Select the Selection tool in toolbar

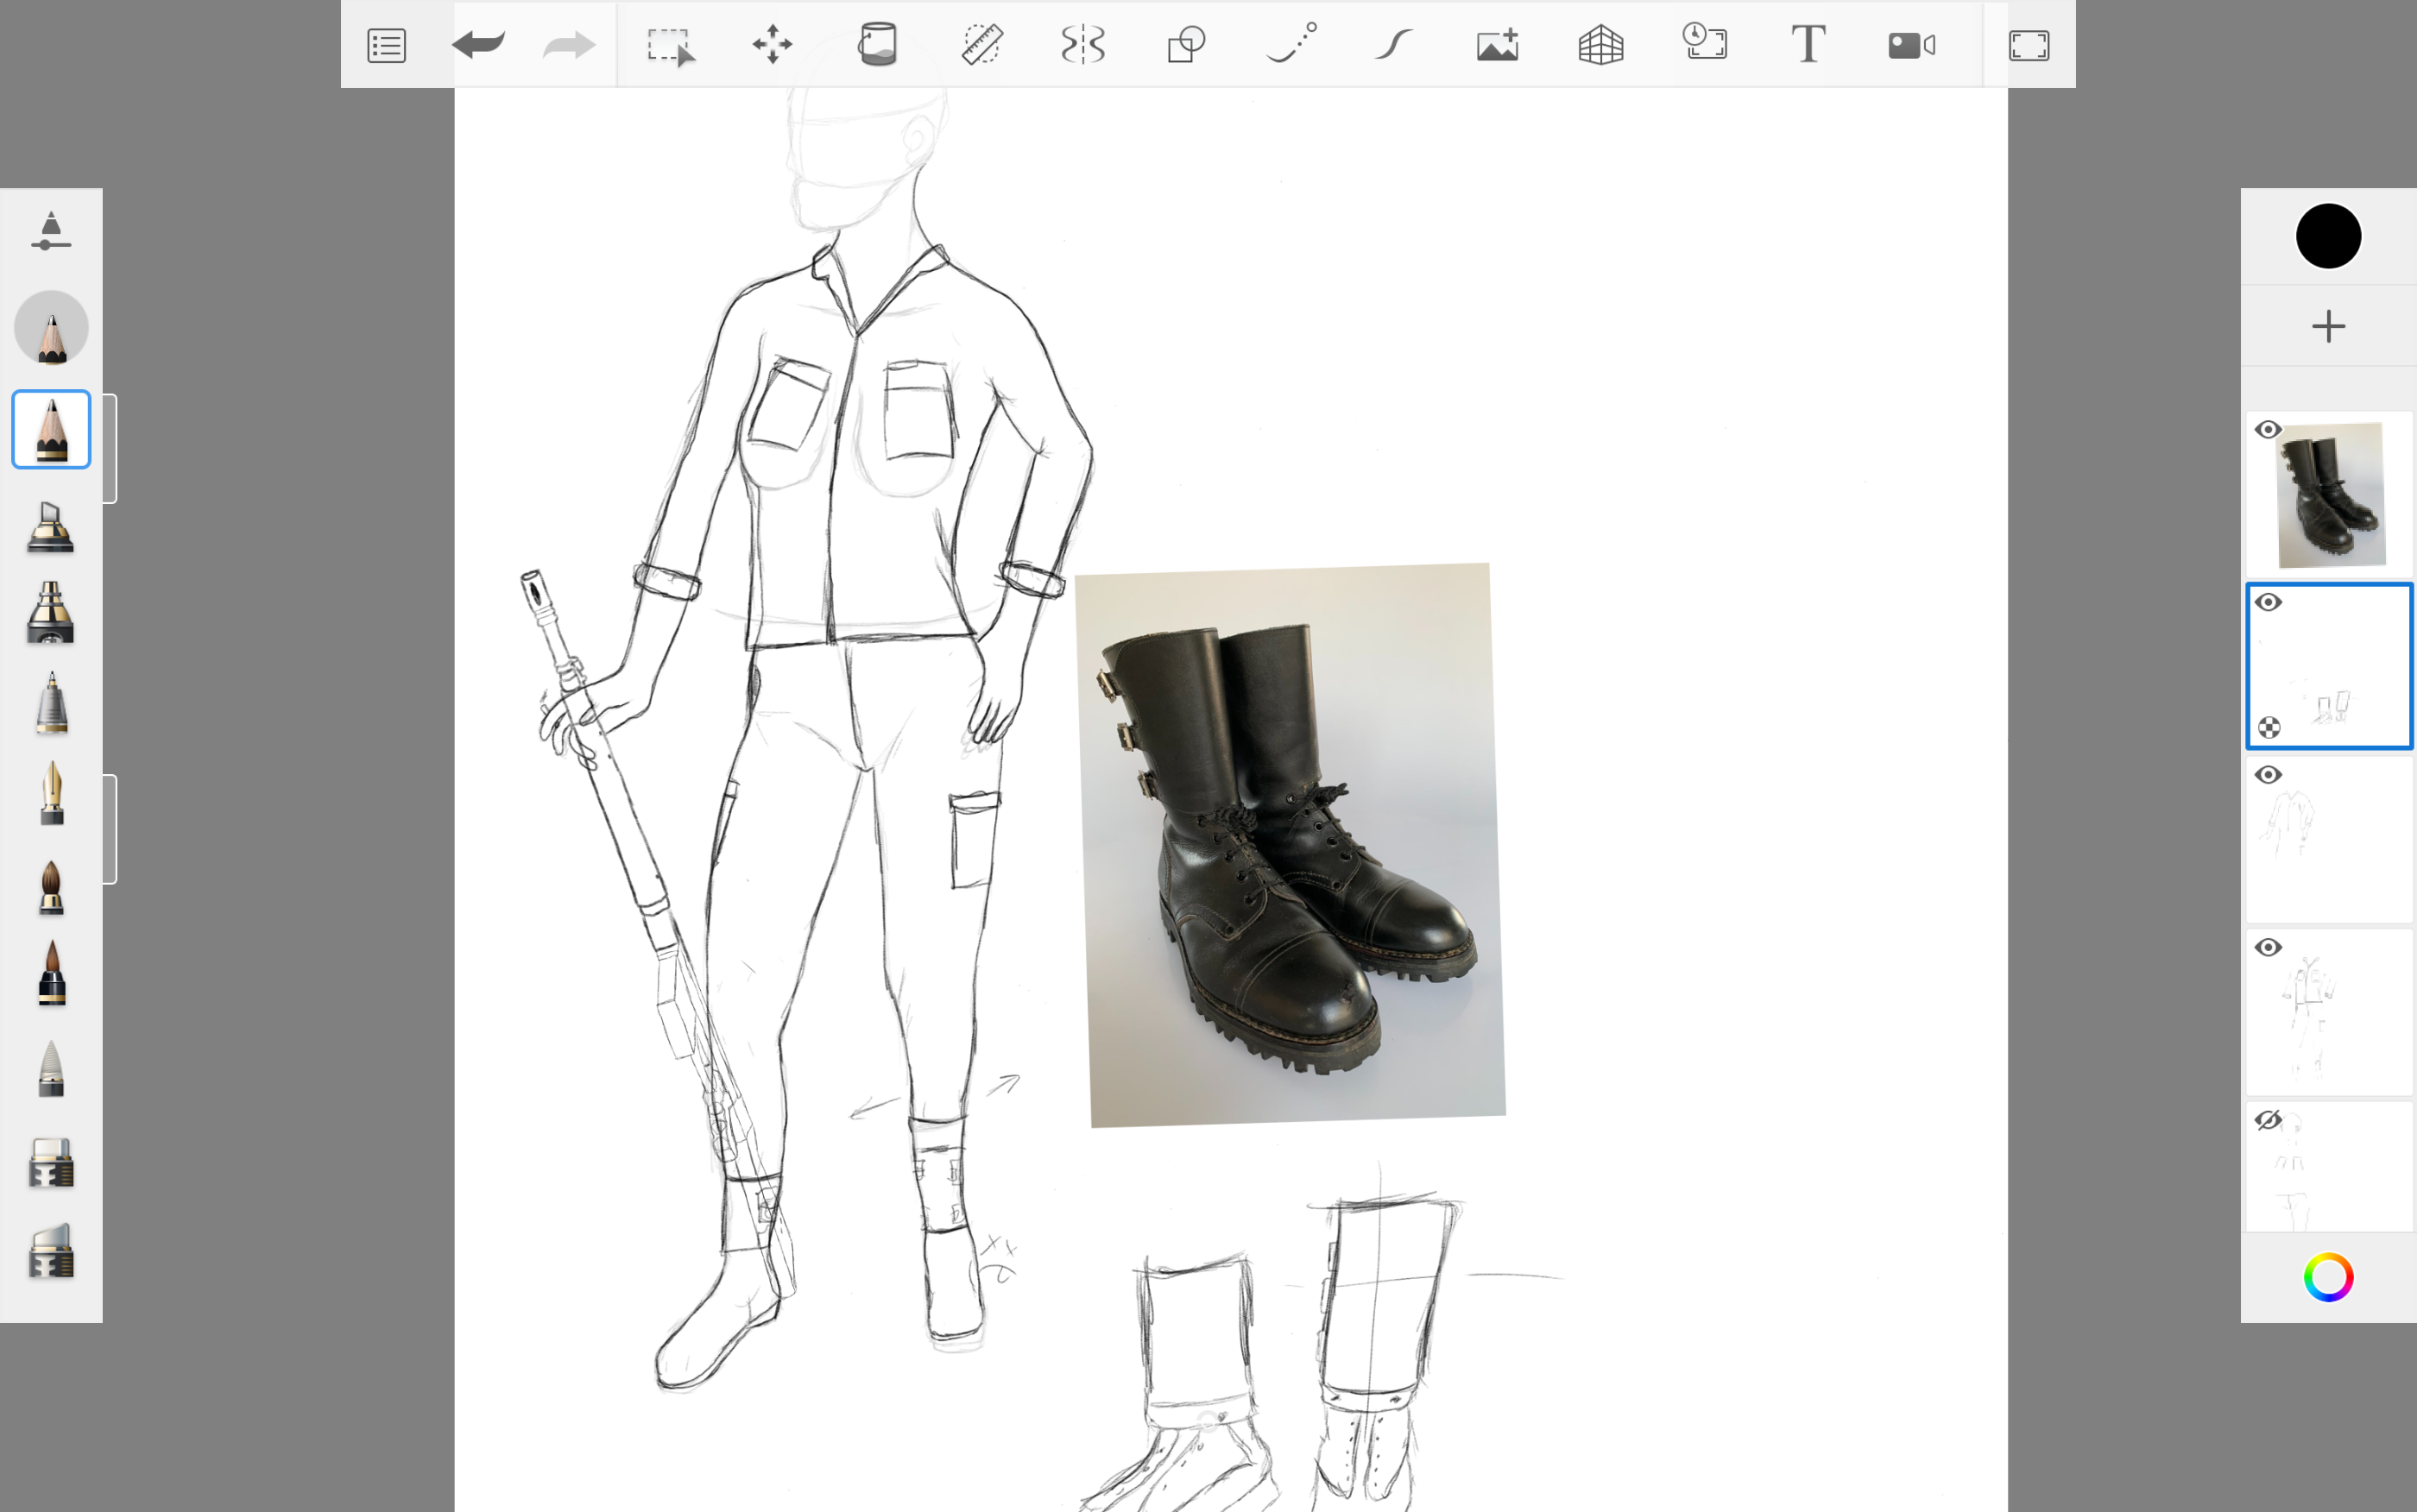[x=669, y=46]
